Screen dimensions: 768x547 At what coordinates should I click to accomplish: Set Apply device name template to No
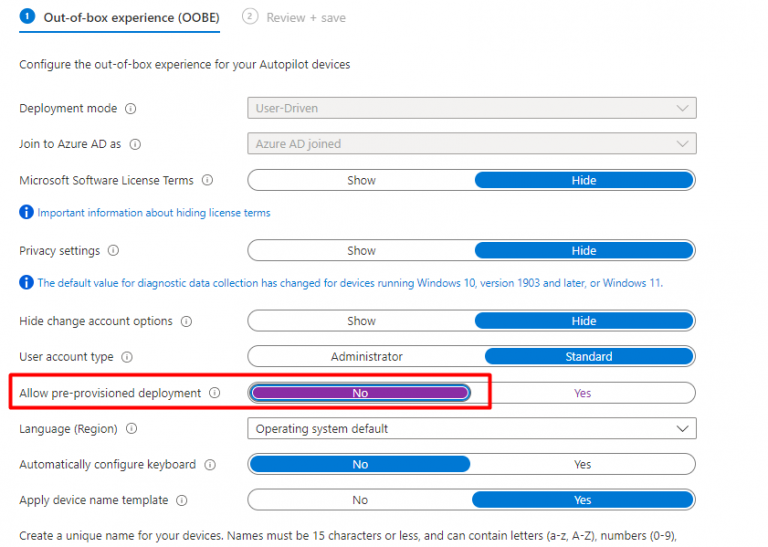(x=360, y=500)
